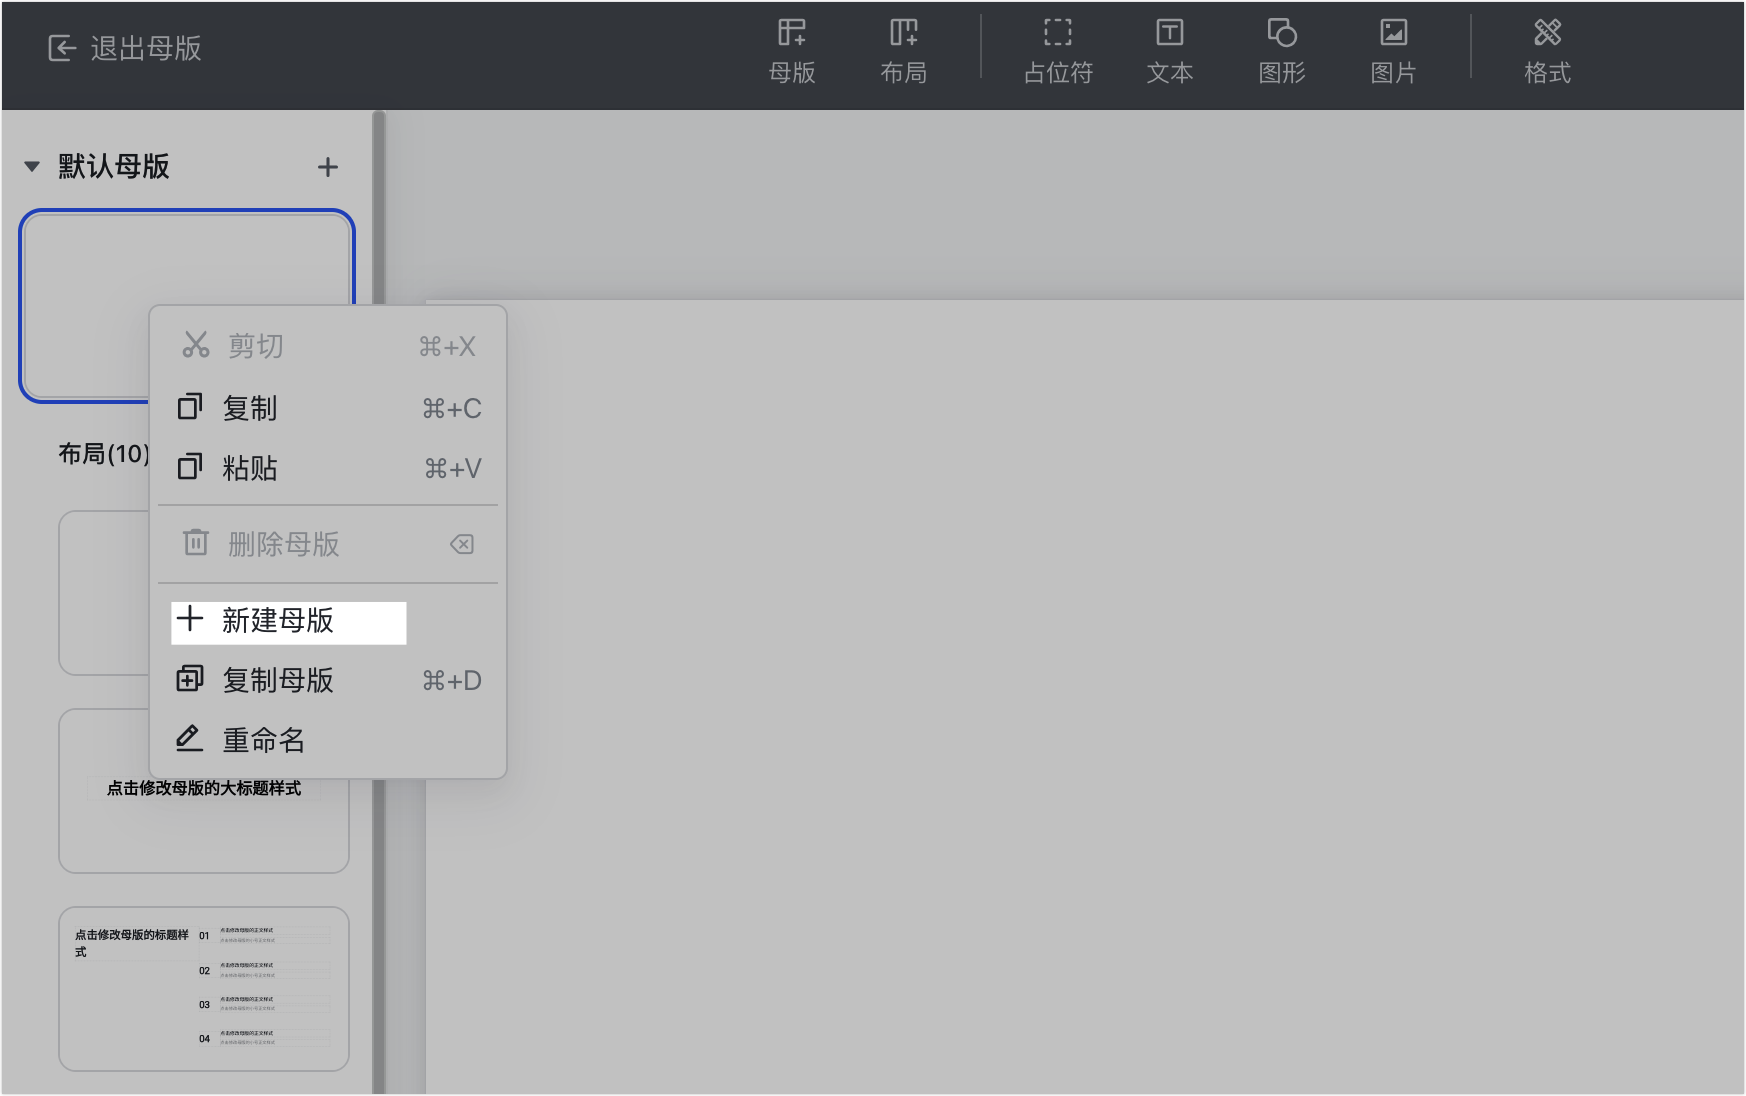The height and width of the screenshot is (1096, 1746).
Task: Click the plus icon beside 默认母版
Action: [328, 167]
